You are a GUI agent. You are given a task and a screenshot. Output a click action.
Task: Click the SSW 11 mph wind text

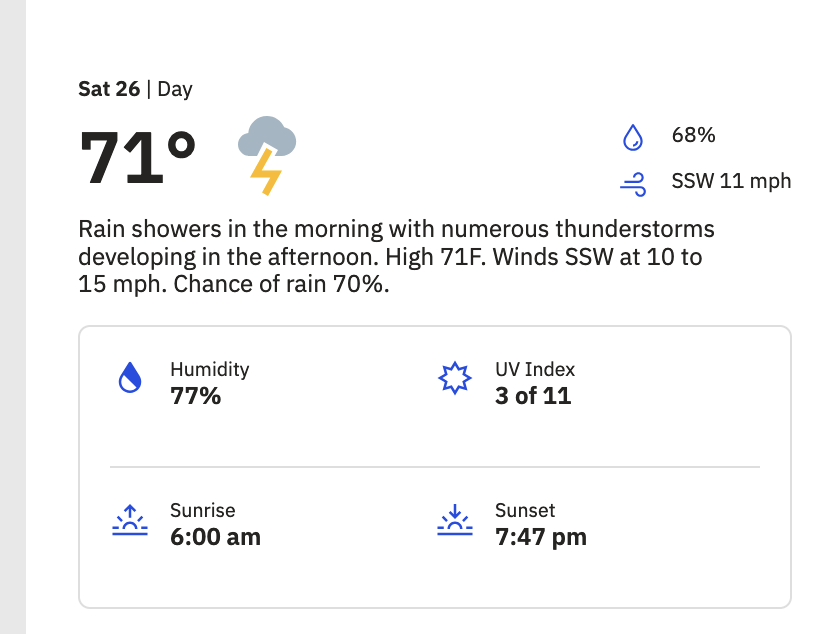coord(731,181)
